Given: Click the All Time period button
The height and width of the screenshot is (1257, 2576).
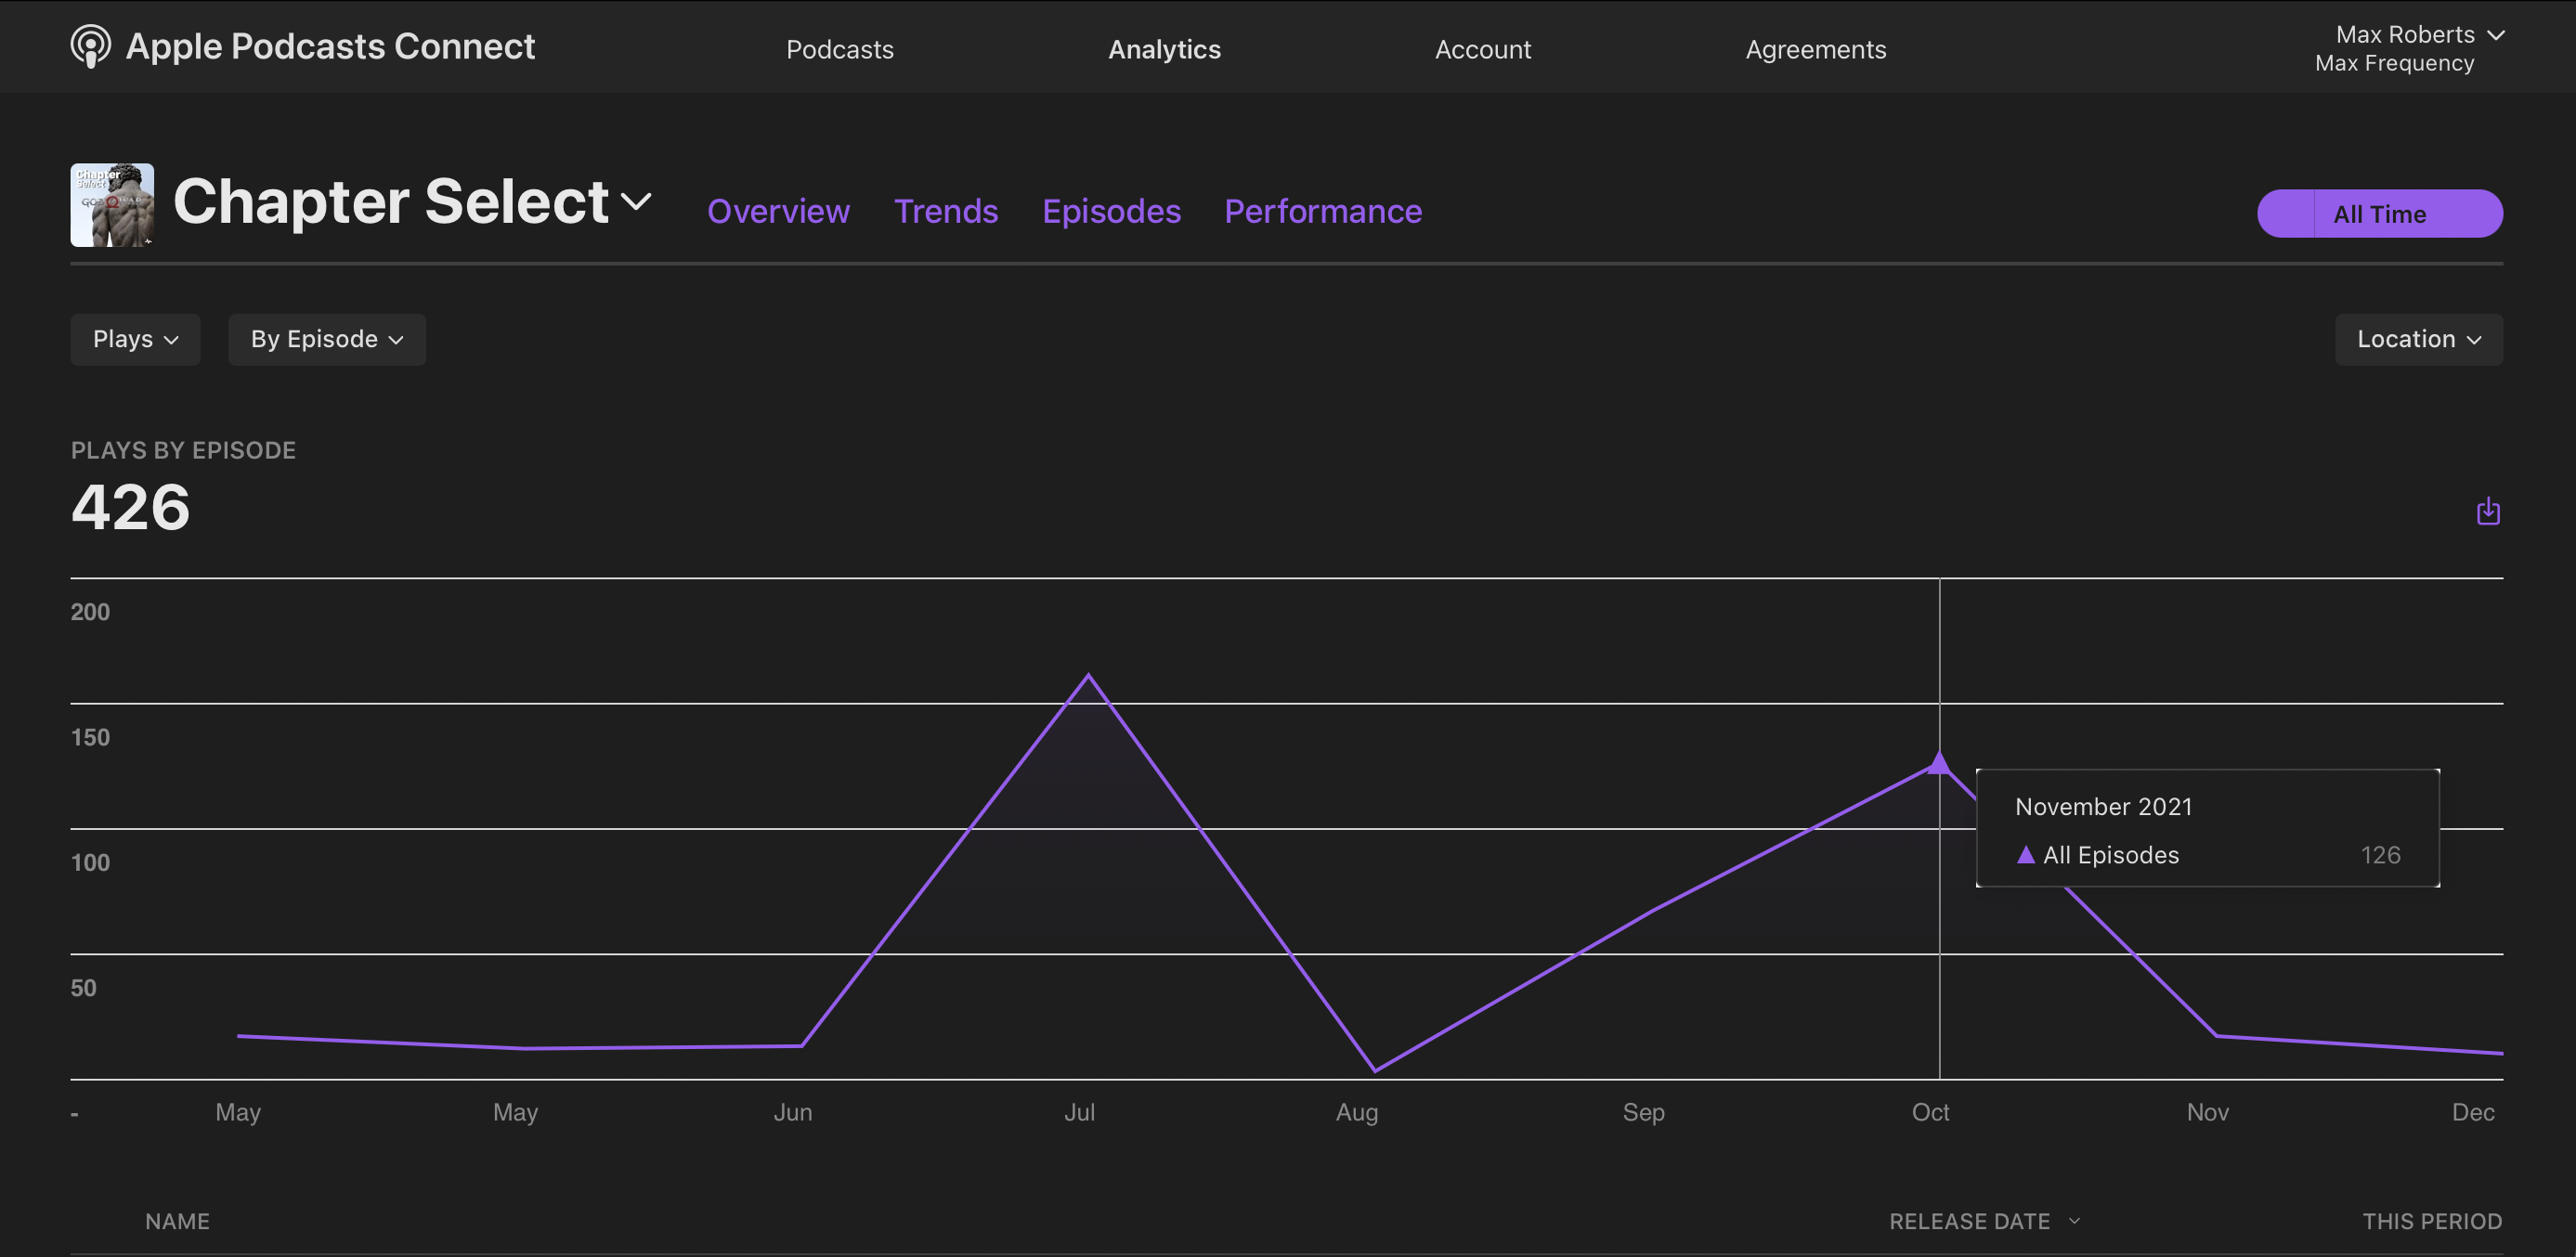Looking at the screenshot, I should click(2378, 214).
